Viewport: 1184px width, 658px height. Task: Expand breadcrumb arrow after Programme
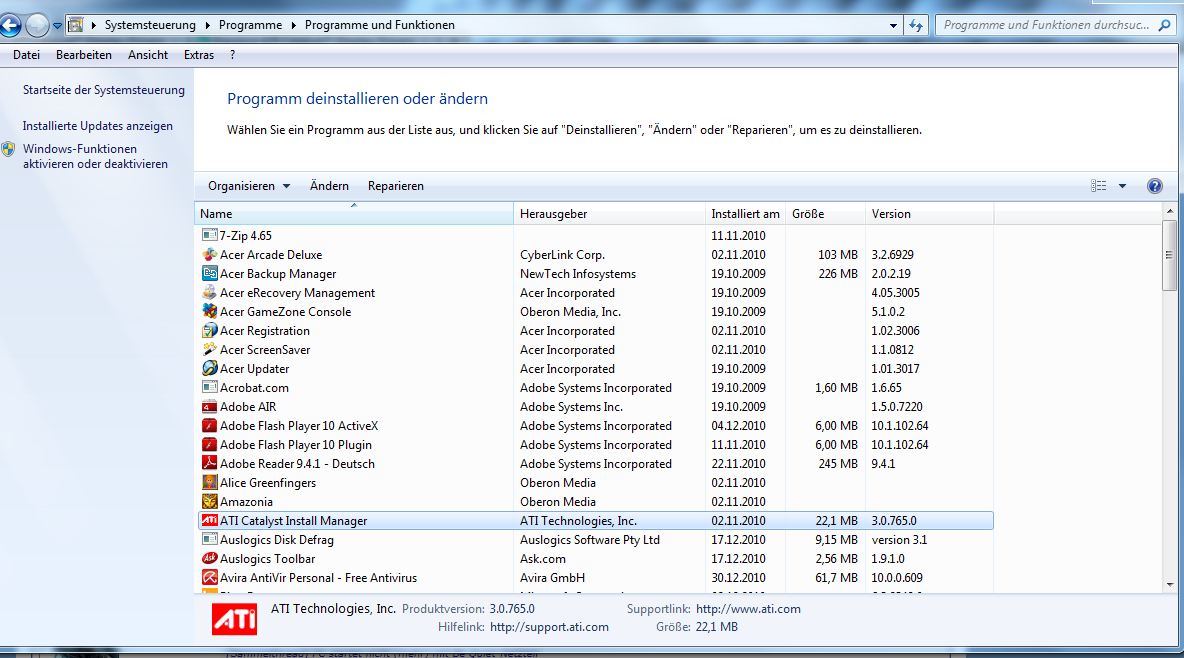[x=293, y=25]
